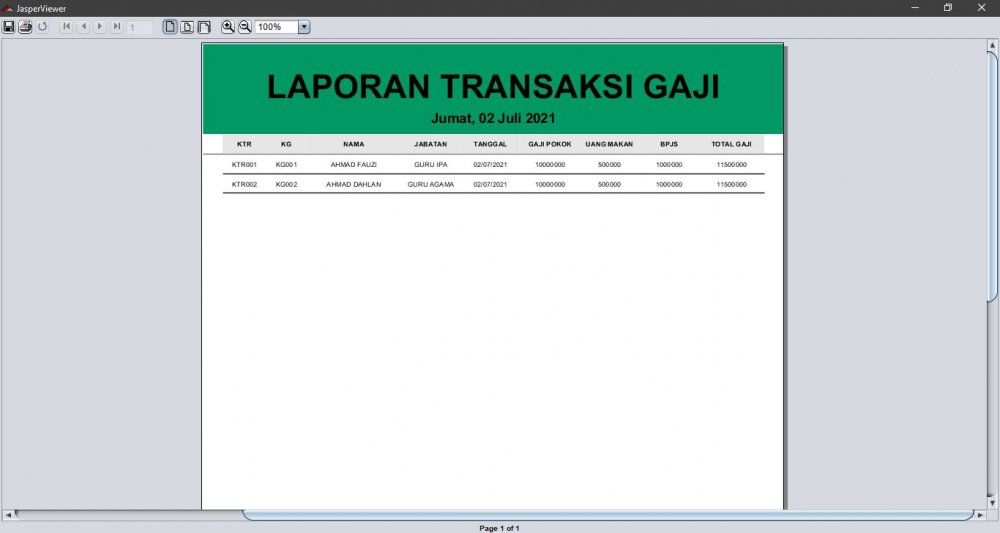Click the Zoom In magnifier
This screenshot has width=1000, height=533.
click(228, 27)
